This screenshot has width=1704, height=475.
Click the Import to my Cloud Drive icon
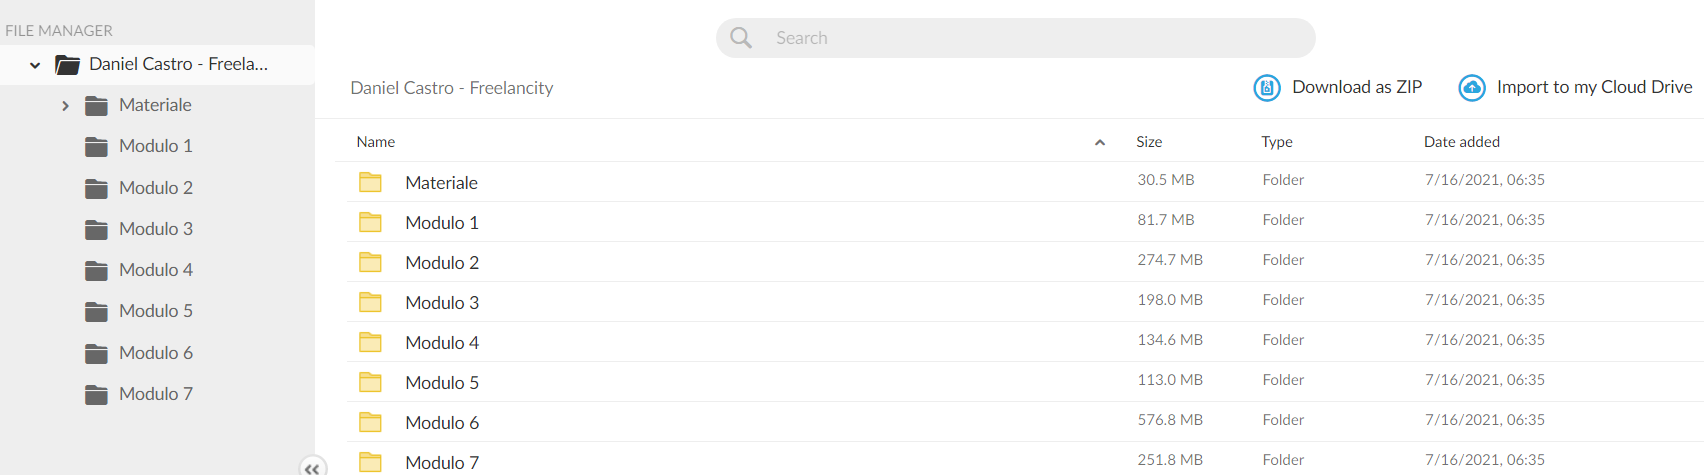tap(1472, 88)
